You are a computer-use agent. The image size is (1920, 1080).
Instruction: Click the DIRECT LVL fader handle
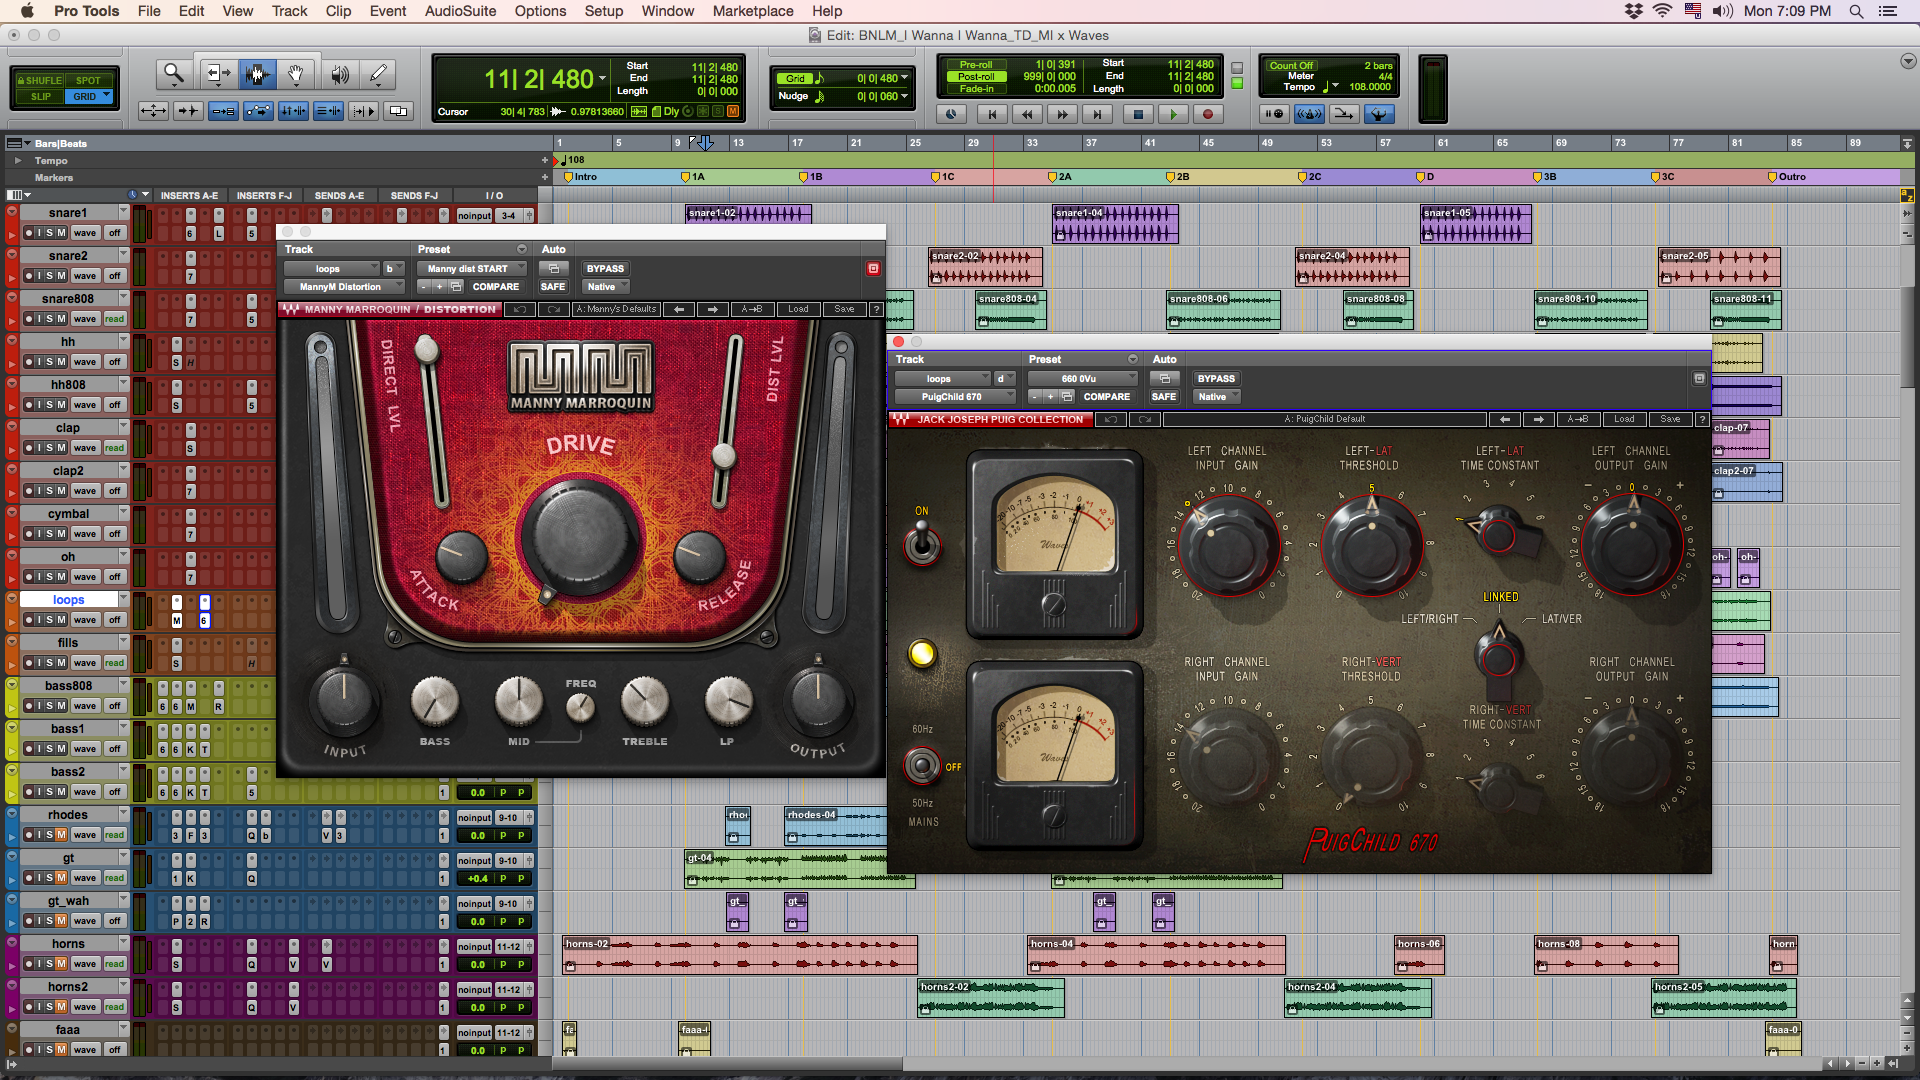(427, 349)
